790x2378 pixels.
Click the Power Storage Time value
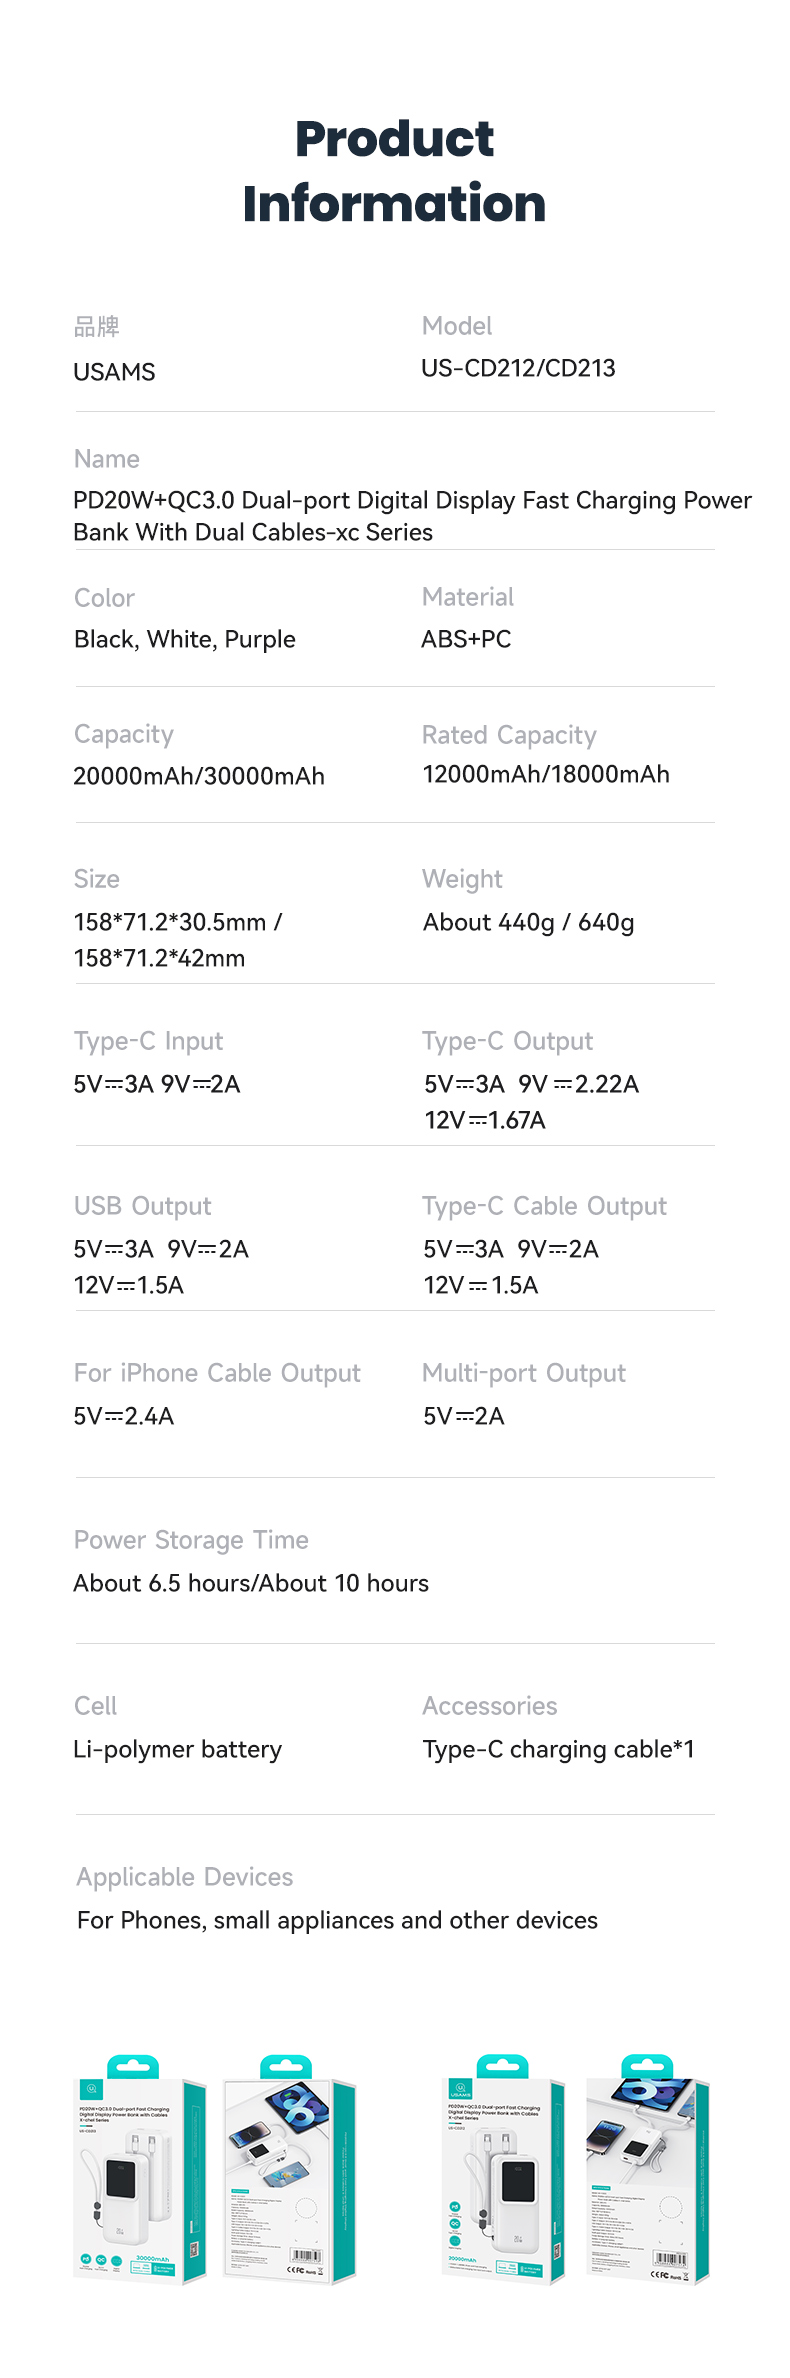click(x=251, y=1583)
